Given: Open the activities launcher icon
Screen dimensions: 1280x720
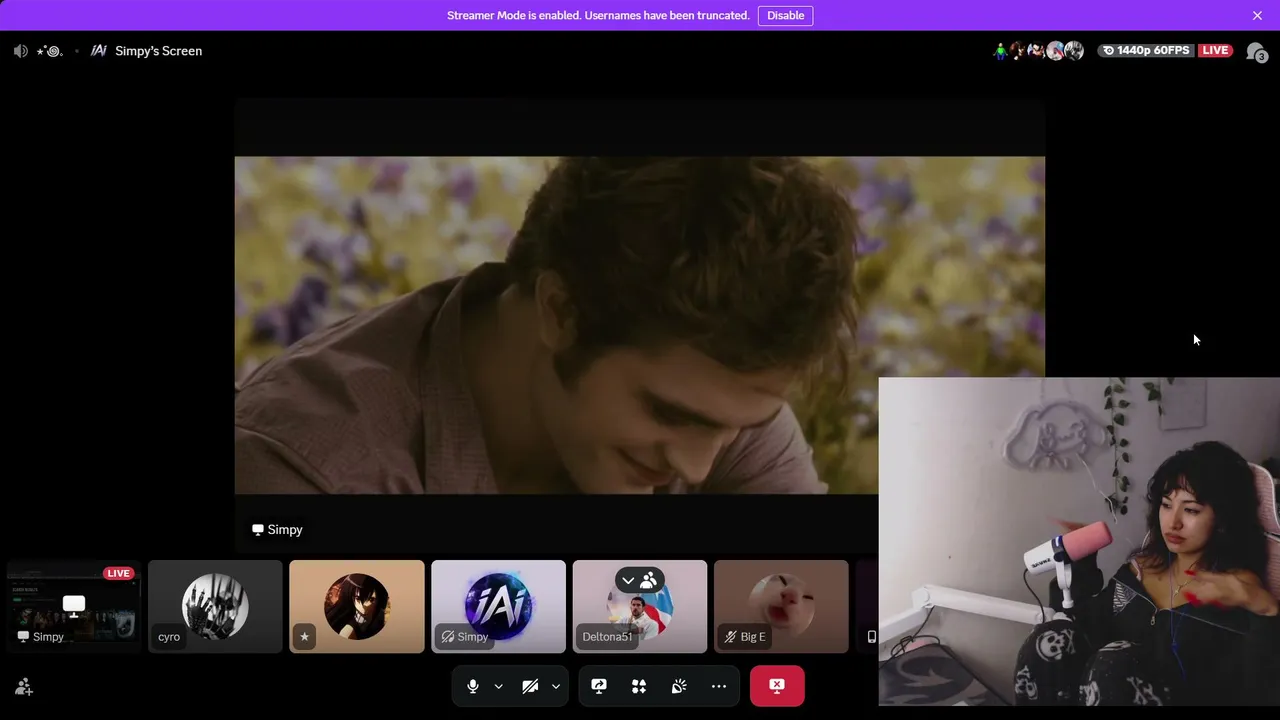Looking at the screenshot, I should click(x=639, y=686).
